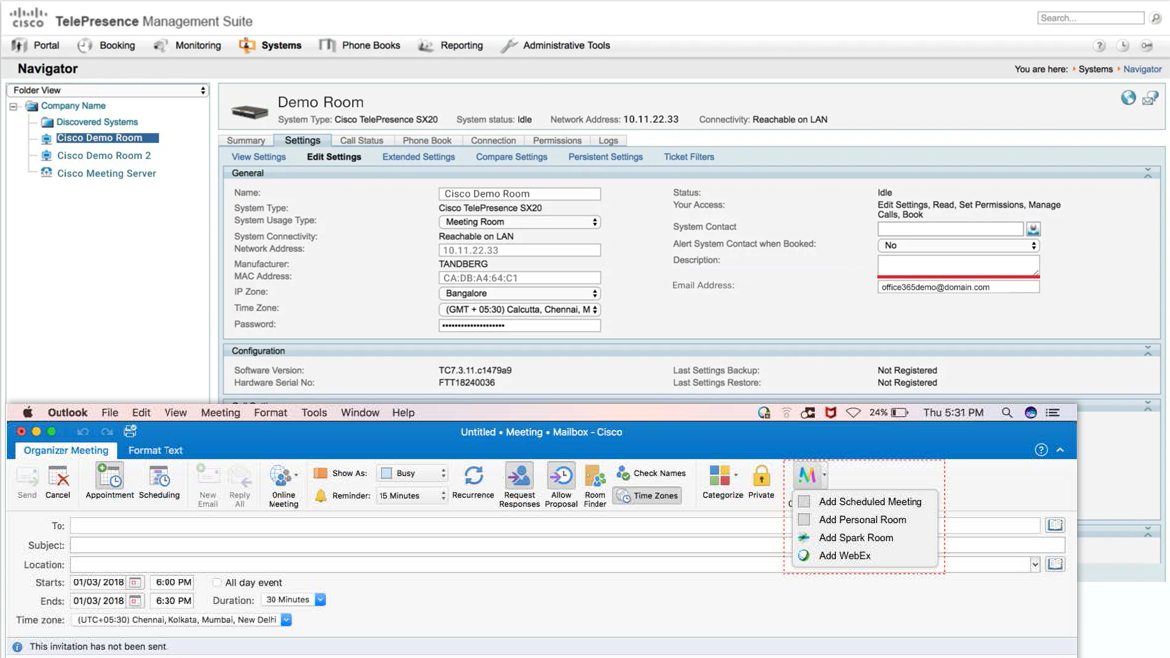Open the Tools menu in Outlook
This screenshot has width=1170, height=658.
314,412
